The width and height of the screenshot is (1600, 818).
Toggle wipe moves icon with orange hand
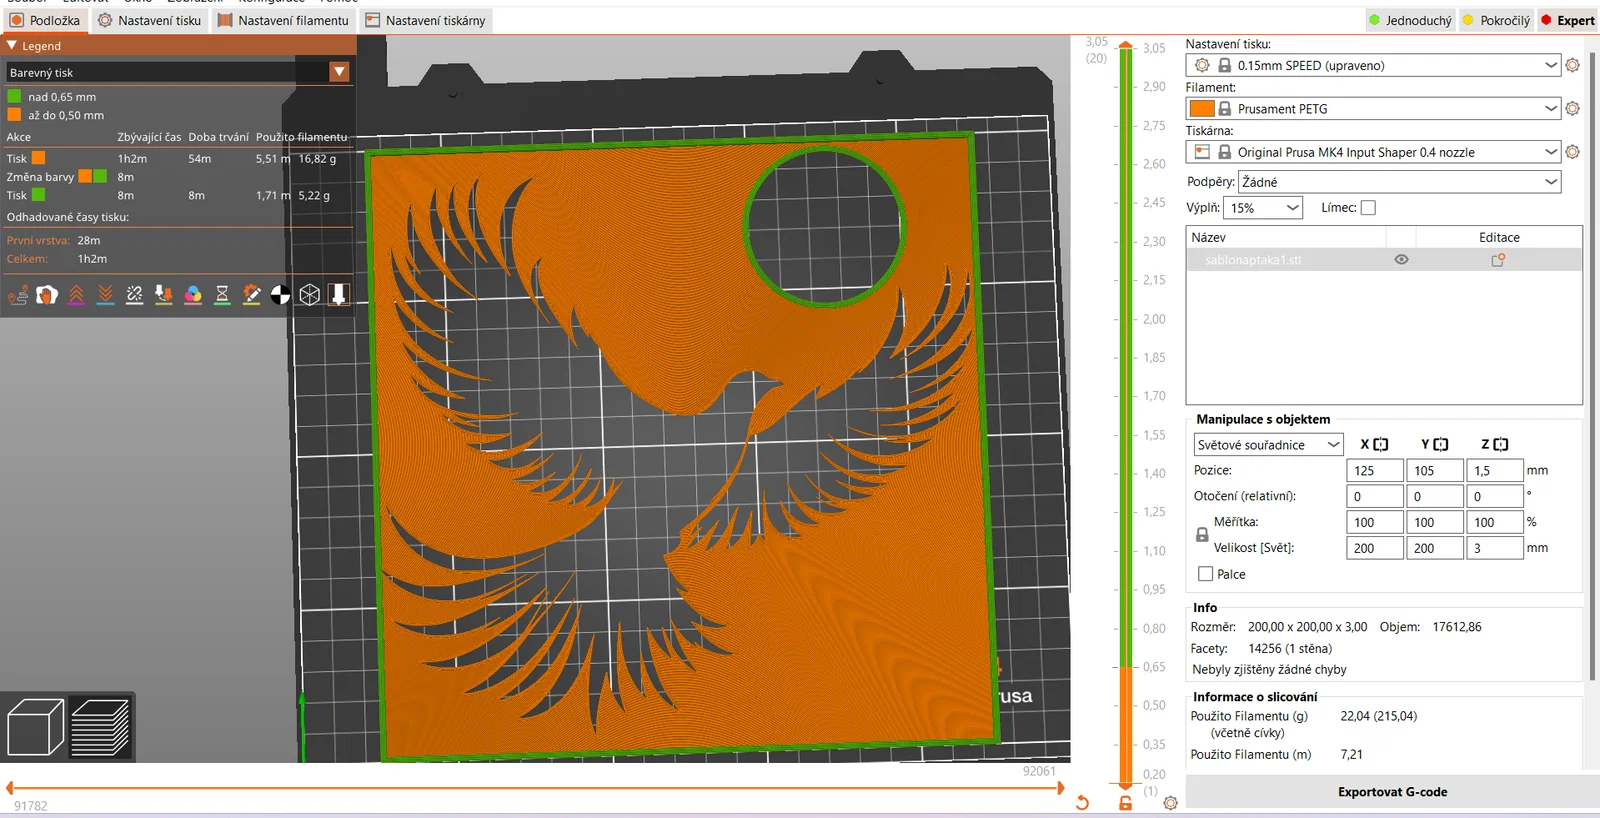(47, 294)
